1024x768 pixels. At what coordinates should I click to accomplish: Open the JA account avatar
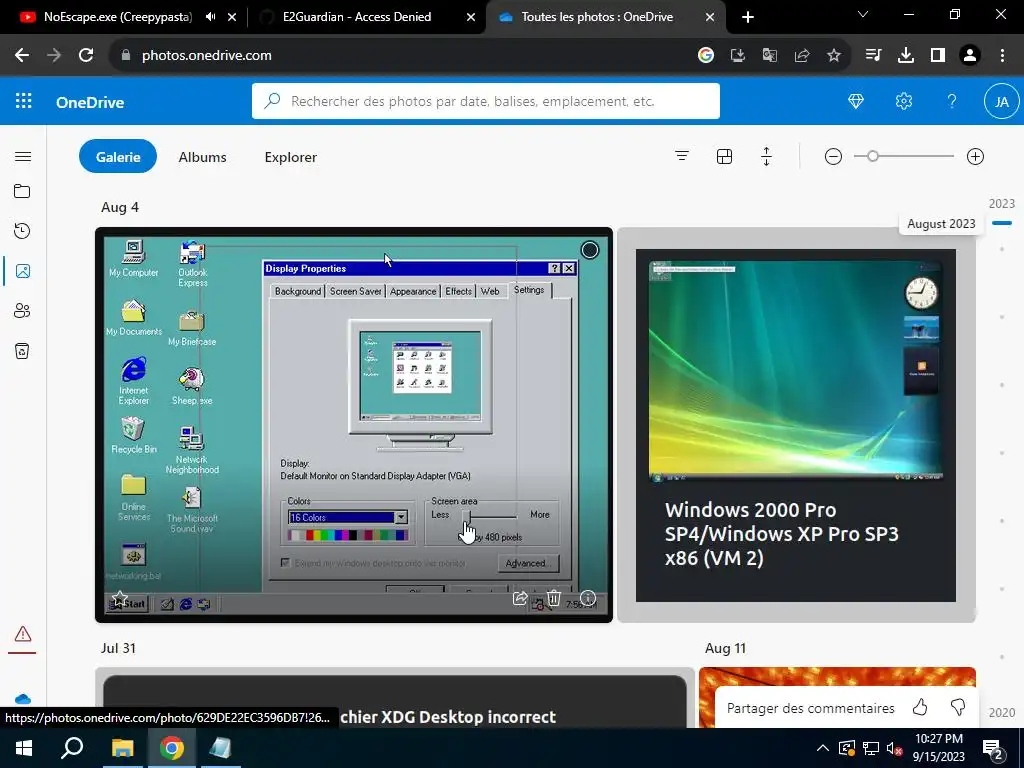pos(1001,101)
